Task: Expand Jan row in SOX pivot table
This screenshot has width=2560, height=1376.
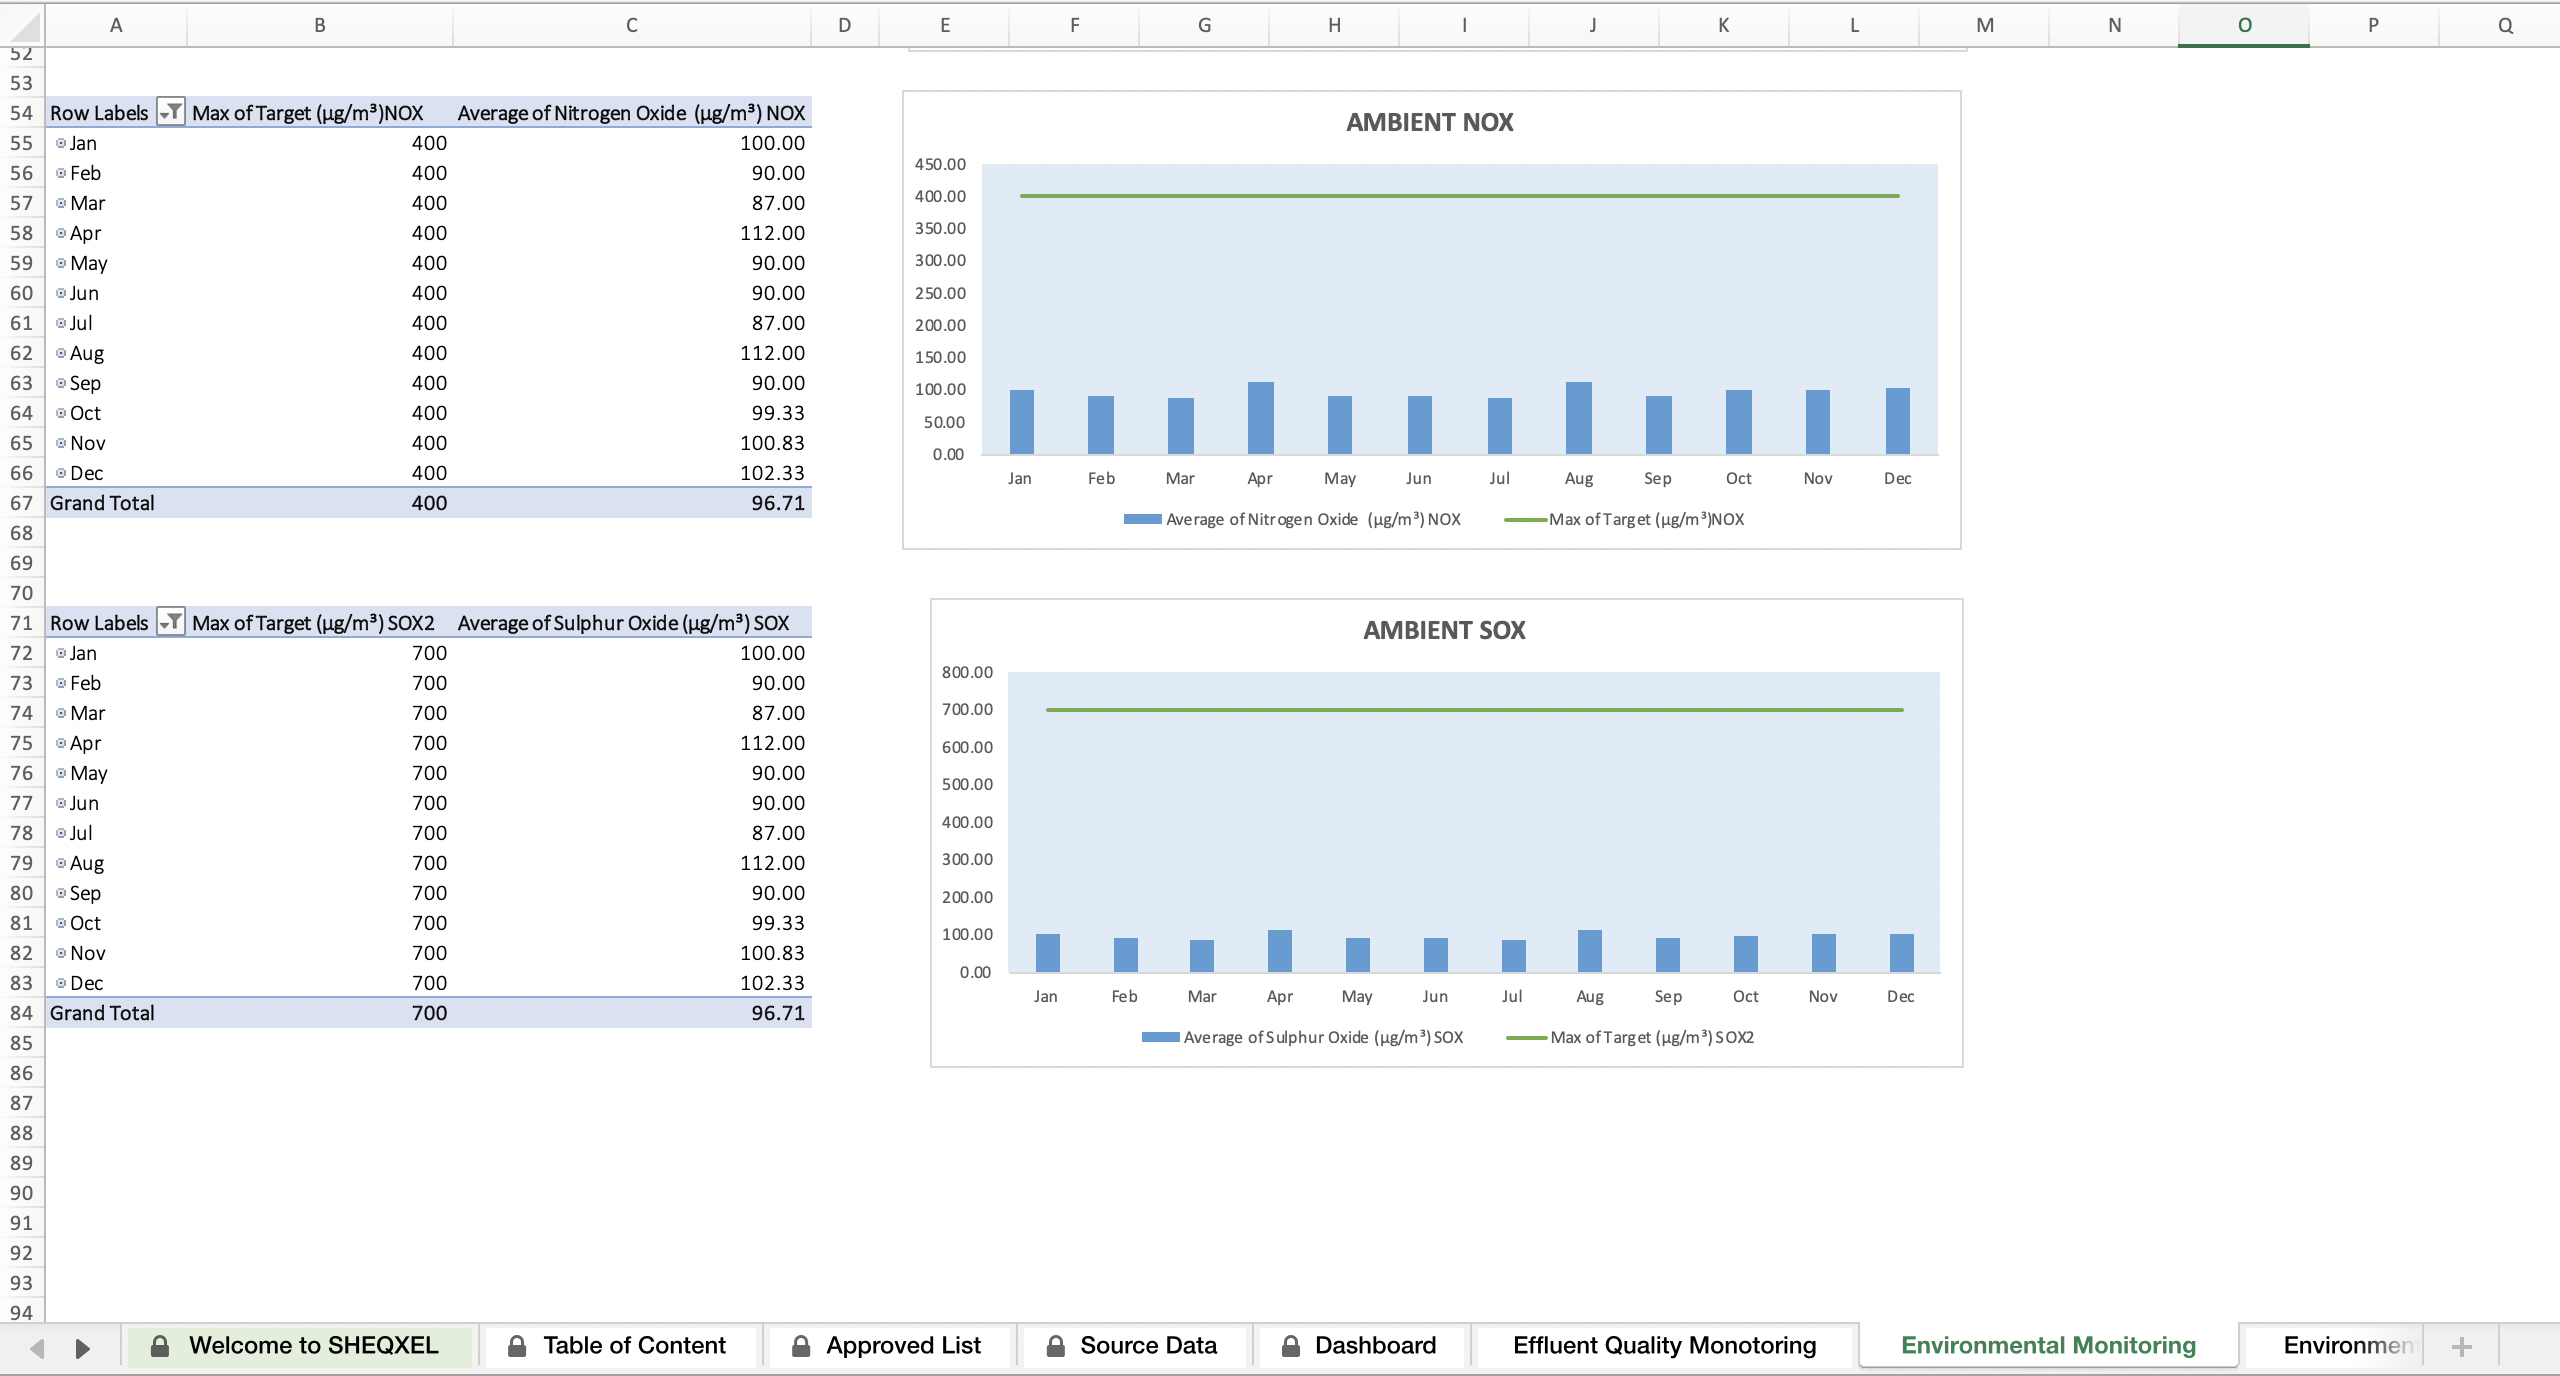Action: pyautogui.click(x=61, y=653)
